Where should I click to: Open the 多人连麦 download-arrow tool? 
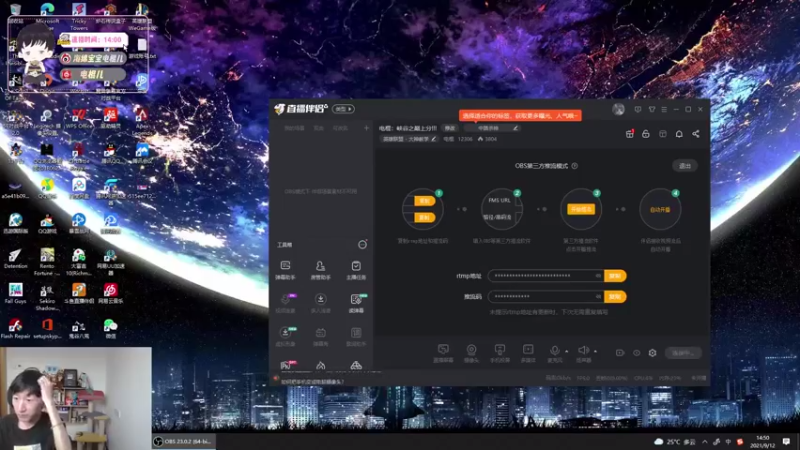point(320,303)
